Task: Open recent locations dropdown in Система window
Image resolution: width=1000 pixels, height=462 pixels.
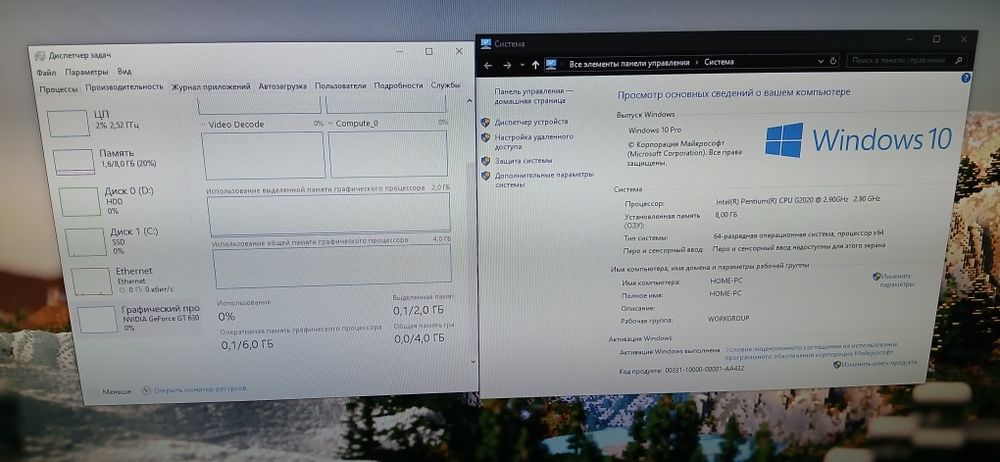Action: [522, 64]
